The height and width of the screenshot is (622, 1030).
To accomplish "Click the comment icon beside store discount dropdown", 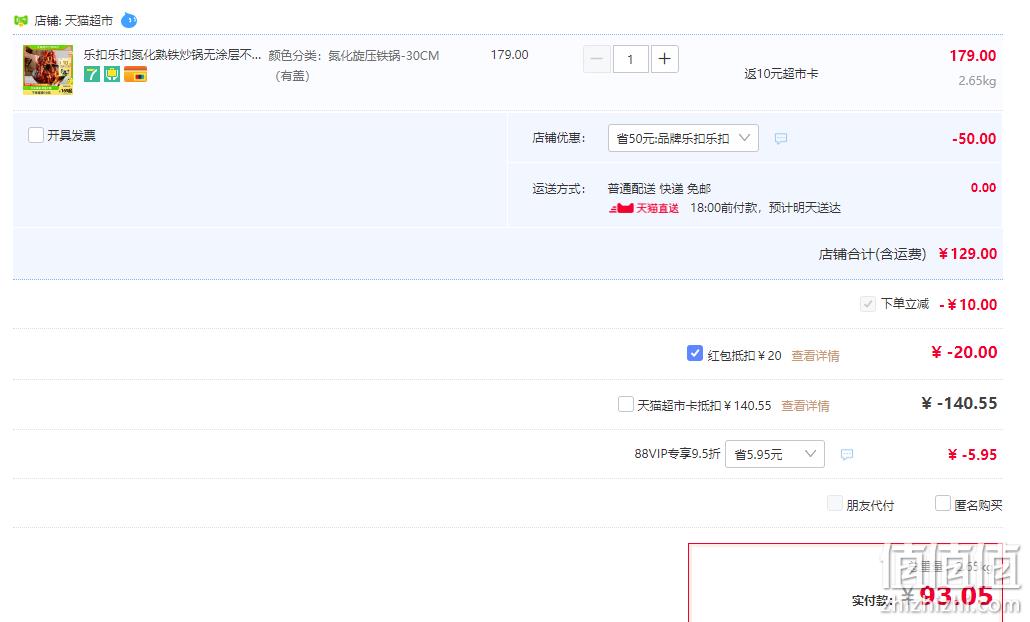I will click(x=780, y=139).
